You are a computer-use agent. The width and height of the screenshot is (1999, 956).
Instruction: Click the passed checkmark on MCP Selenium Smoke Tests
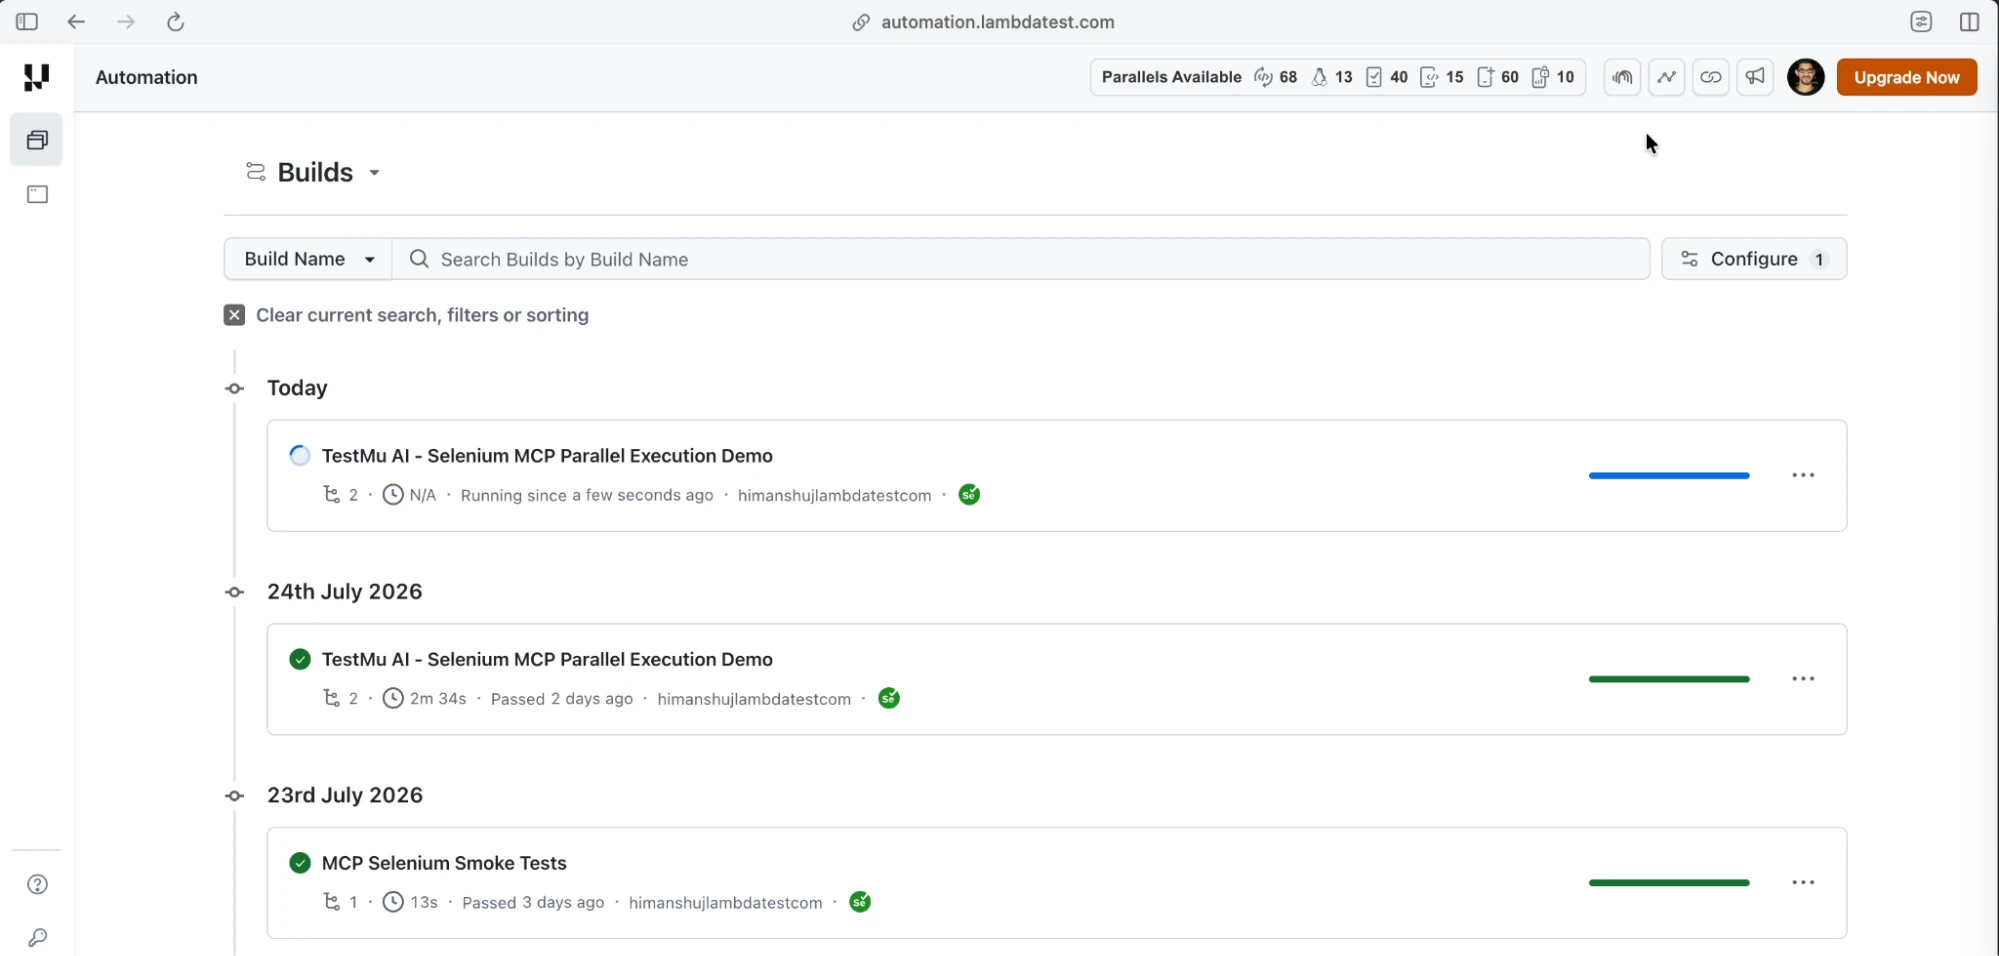click(x=299, y=862)
